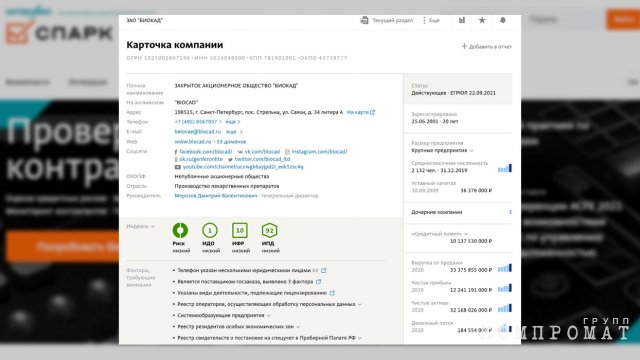Click 'Добавить в отчет' button

pyautogui.click(x=487, y=47)
